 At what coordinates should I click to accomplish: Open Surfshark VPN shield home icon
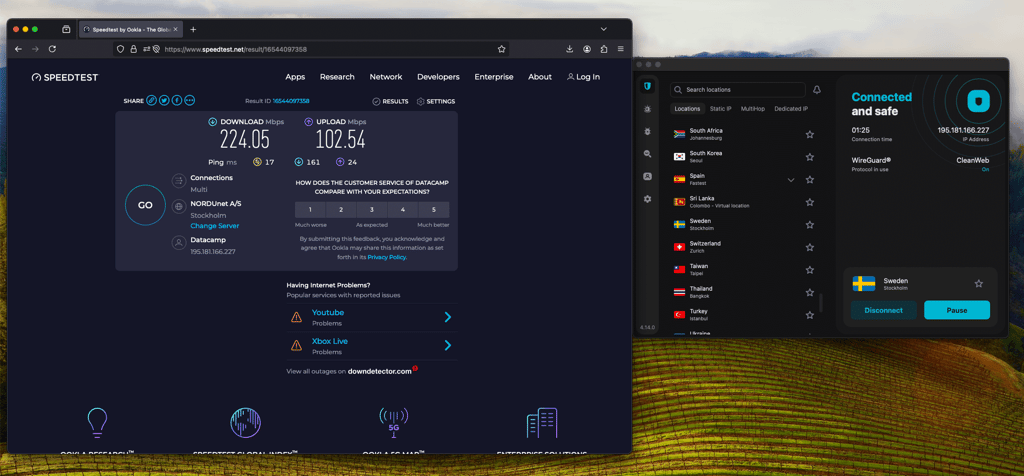(647, 87)
